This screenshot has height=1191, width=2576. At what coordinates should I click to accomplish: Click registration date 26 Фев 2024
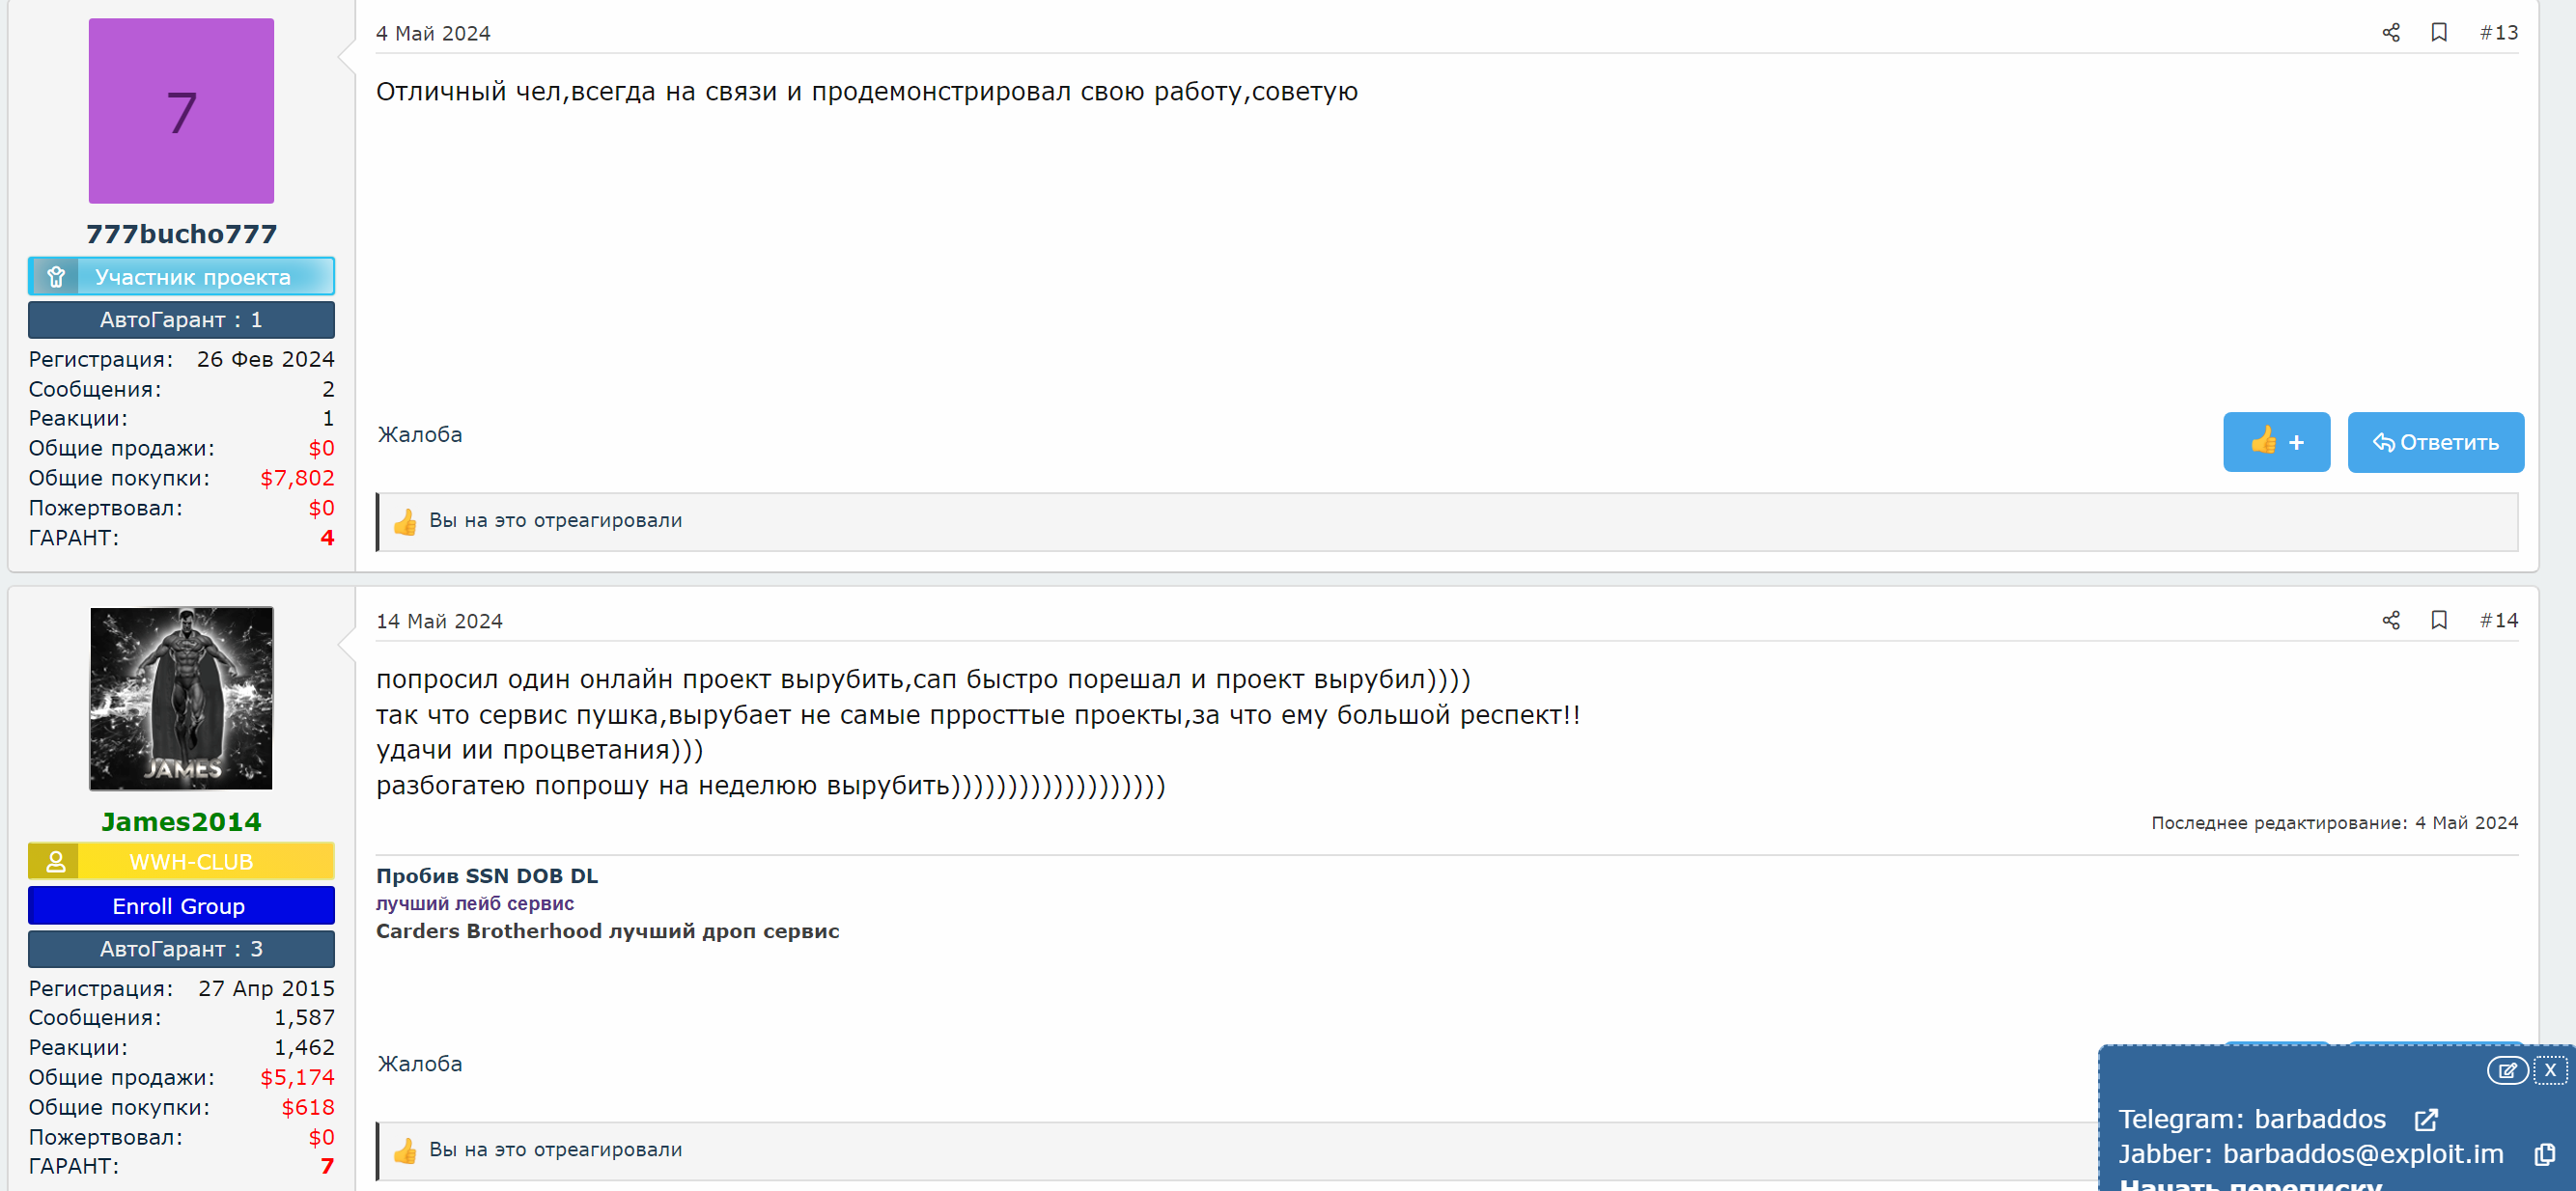[x=265, y=359]
